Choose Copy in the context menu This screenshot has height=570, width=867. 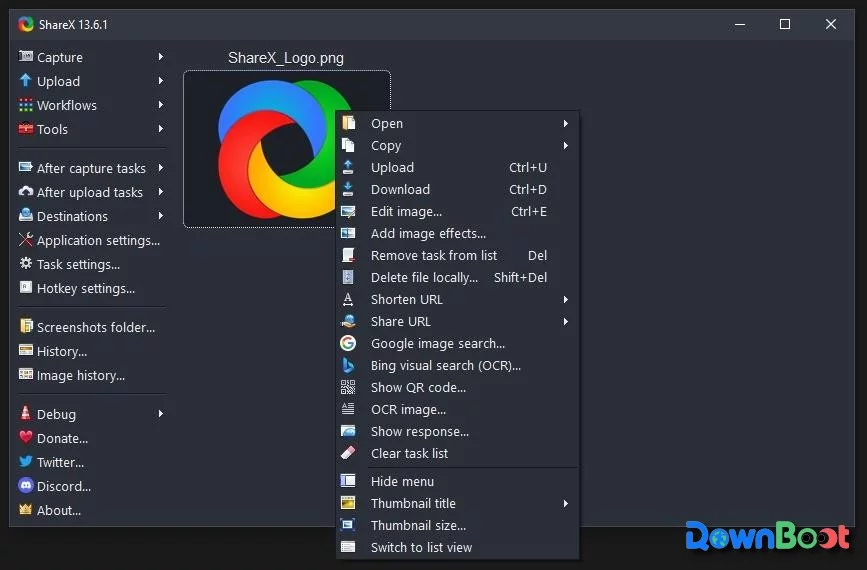tap(457, 145)
